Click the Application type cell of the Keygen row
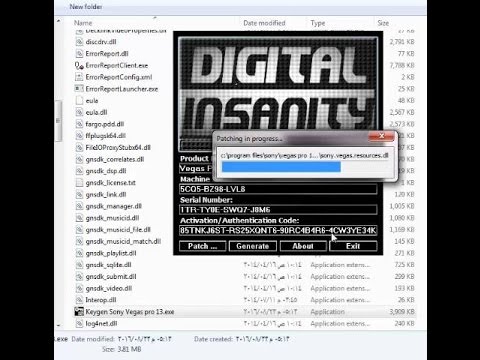The height and width of the screenshot is (360, 480). [327, 312]
